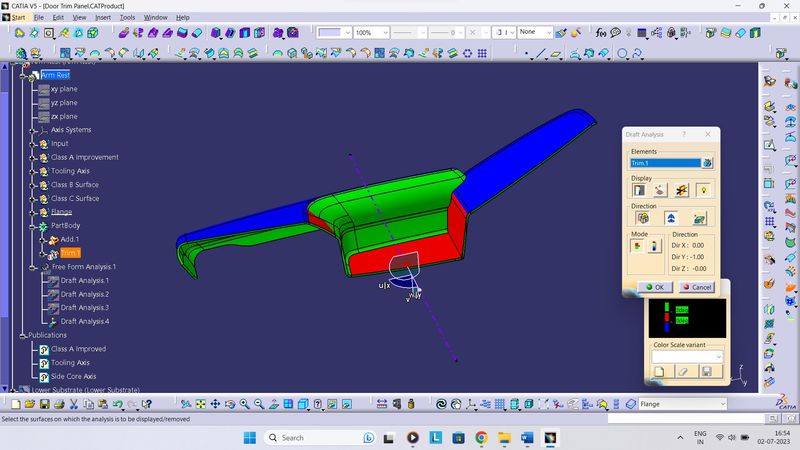This screenshot has height=450, width=800.
Task: Click the What's This help icon
Action: pyautogui.click(x=147, y=404)
